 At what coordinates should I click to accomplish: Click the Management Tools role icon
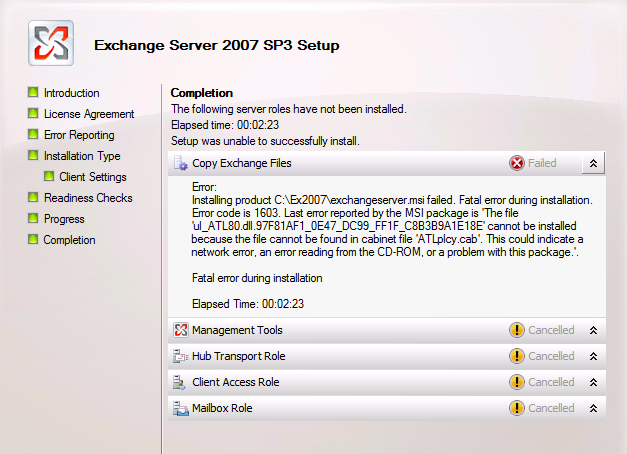pyautogui.click(x=181, y=330)
